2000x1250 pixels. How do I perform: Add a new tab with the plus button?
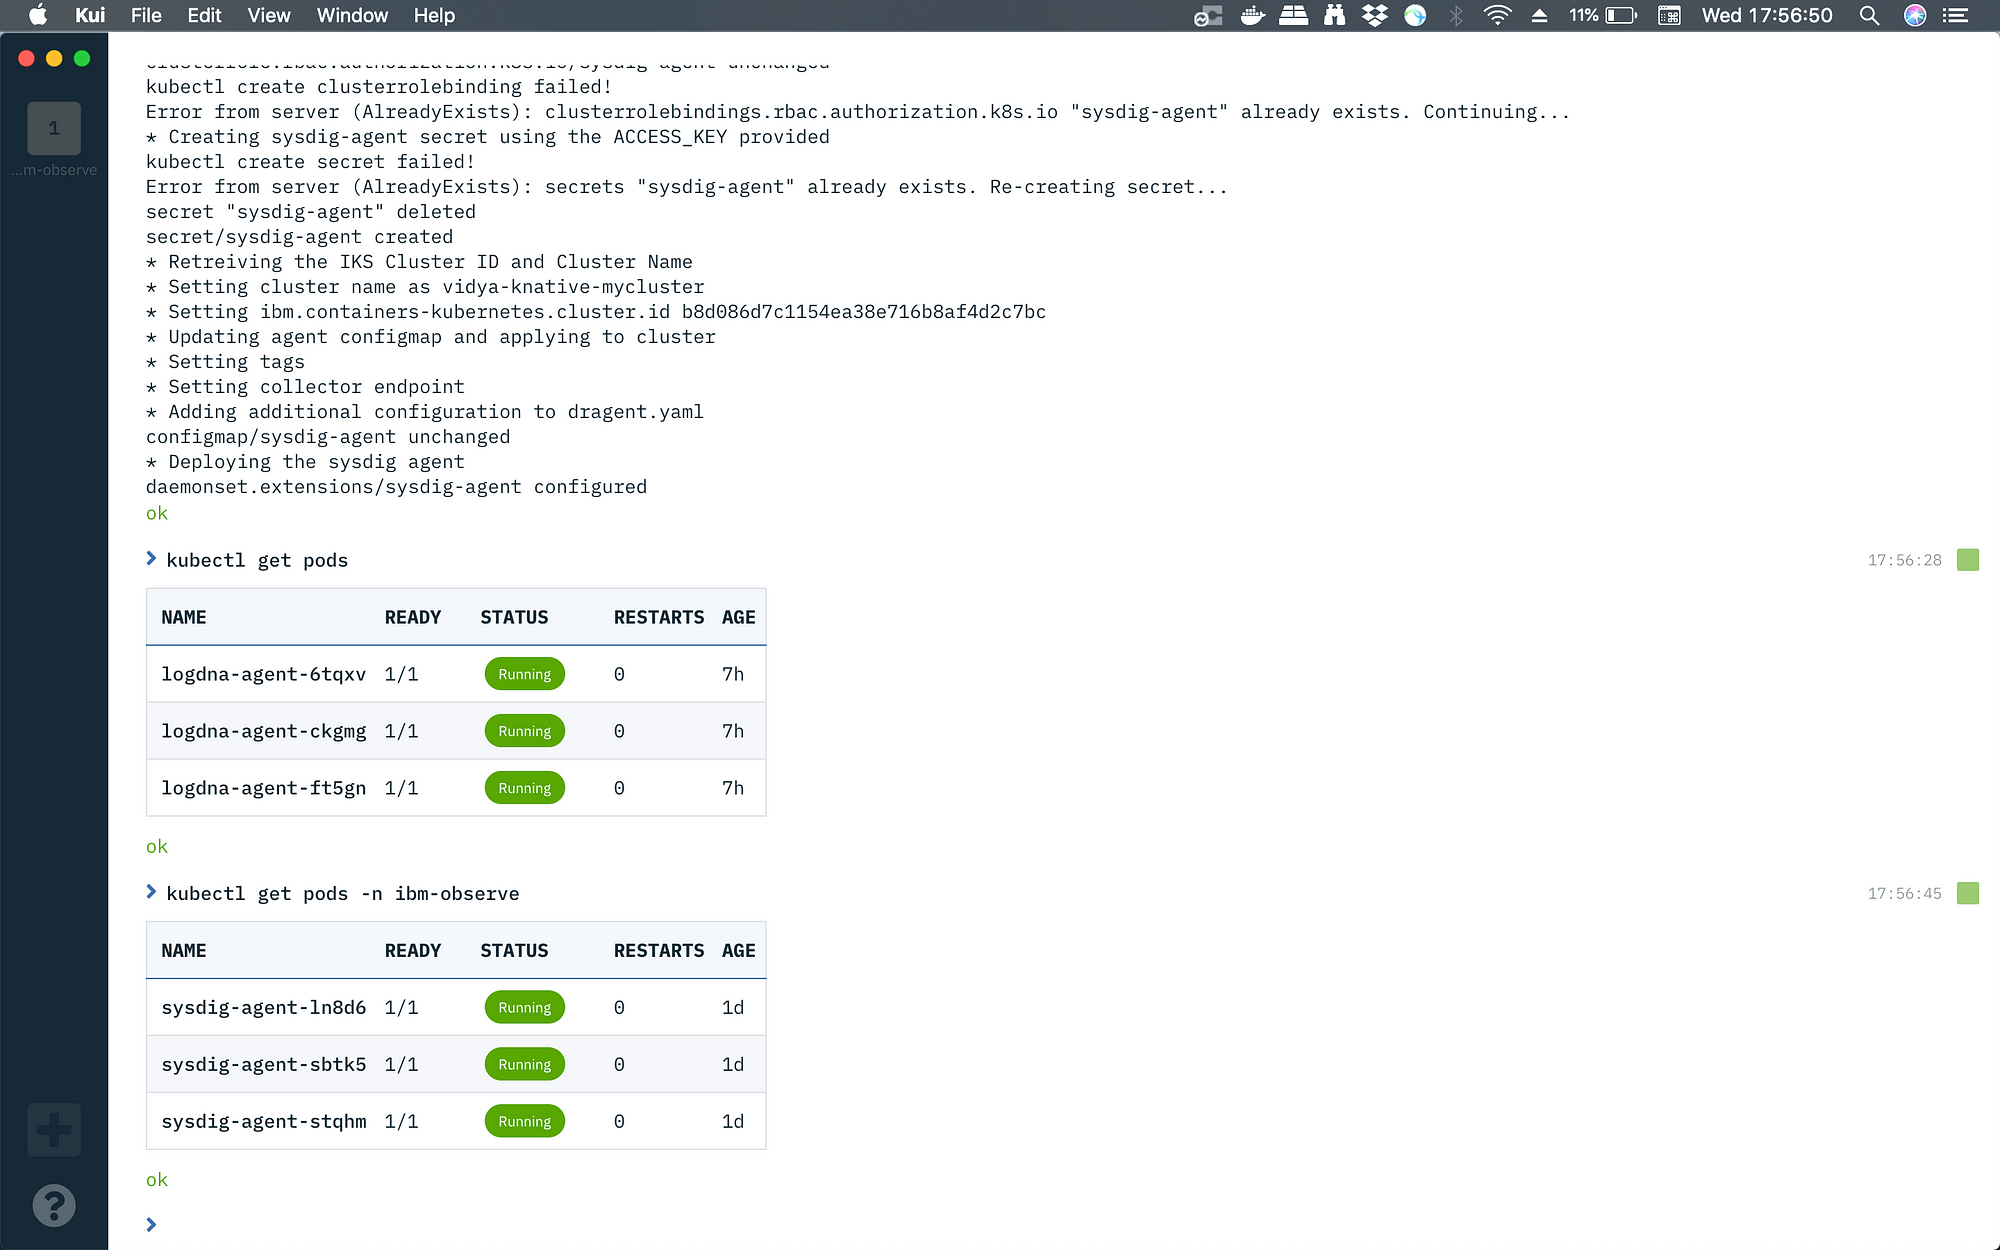coord(54,1130)
